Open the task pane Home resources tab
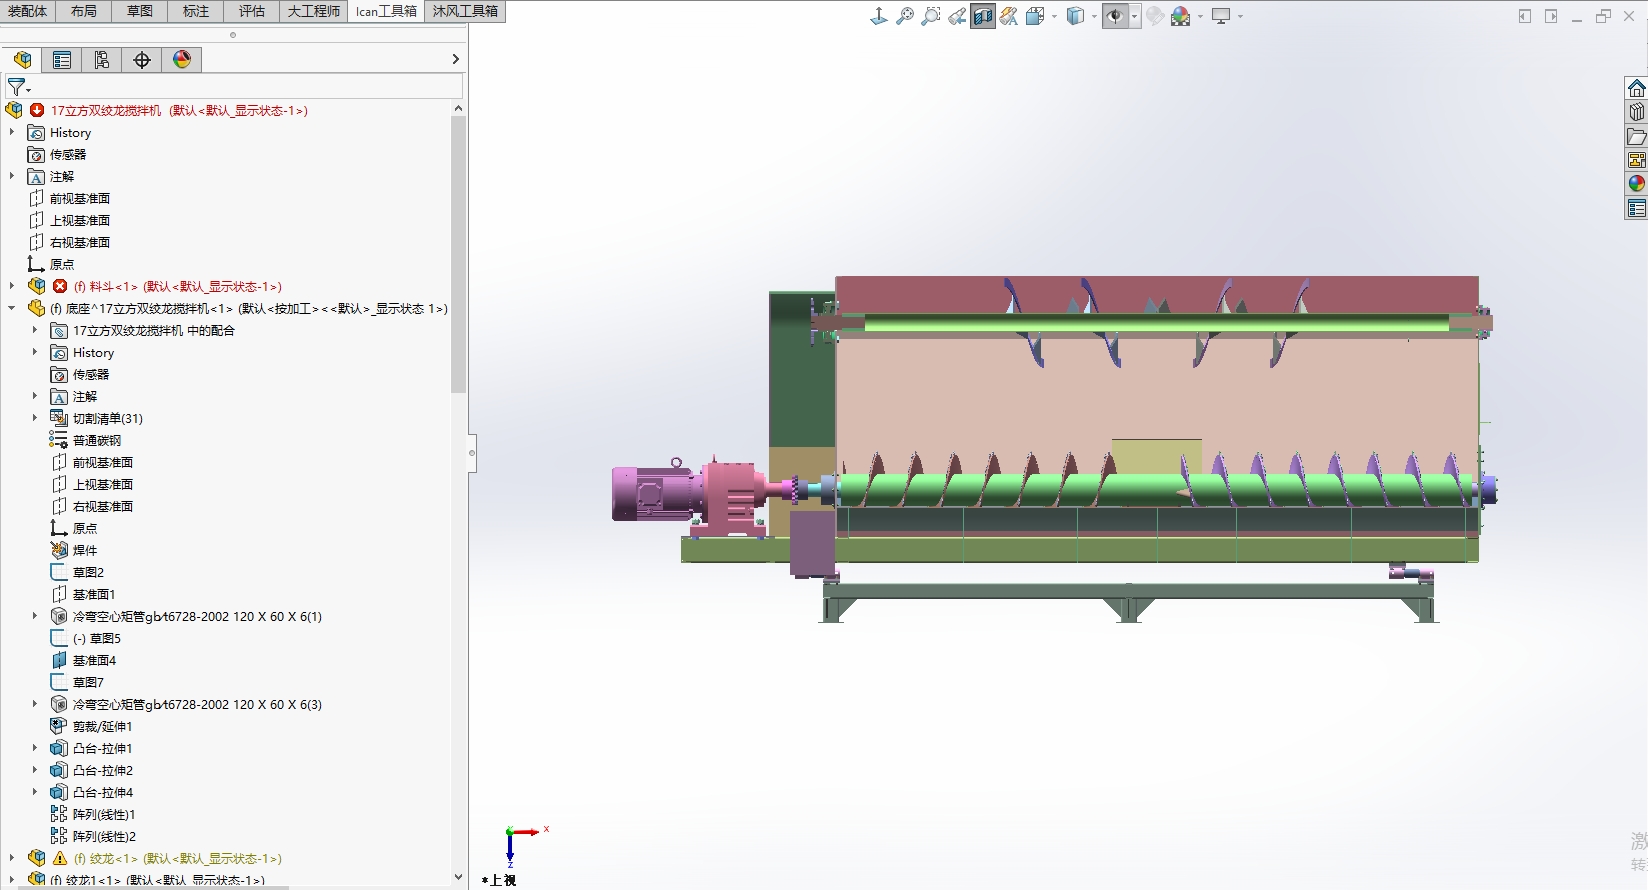This screenshot has height=890, width=1648. [x=1636, y=88]
